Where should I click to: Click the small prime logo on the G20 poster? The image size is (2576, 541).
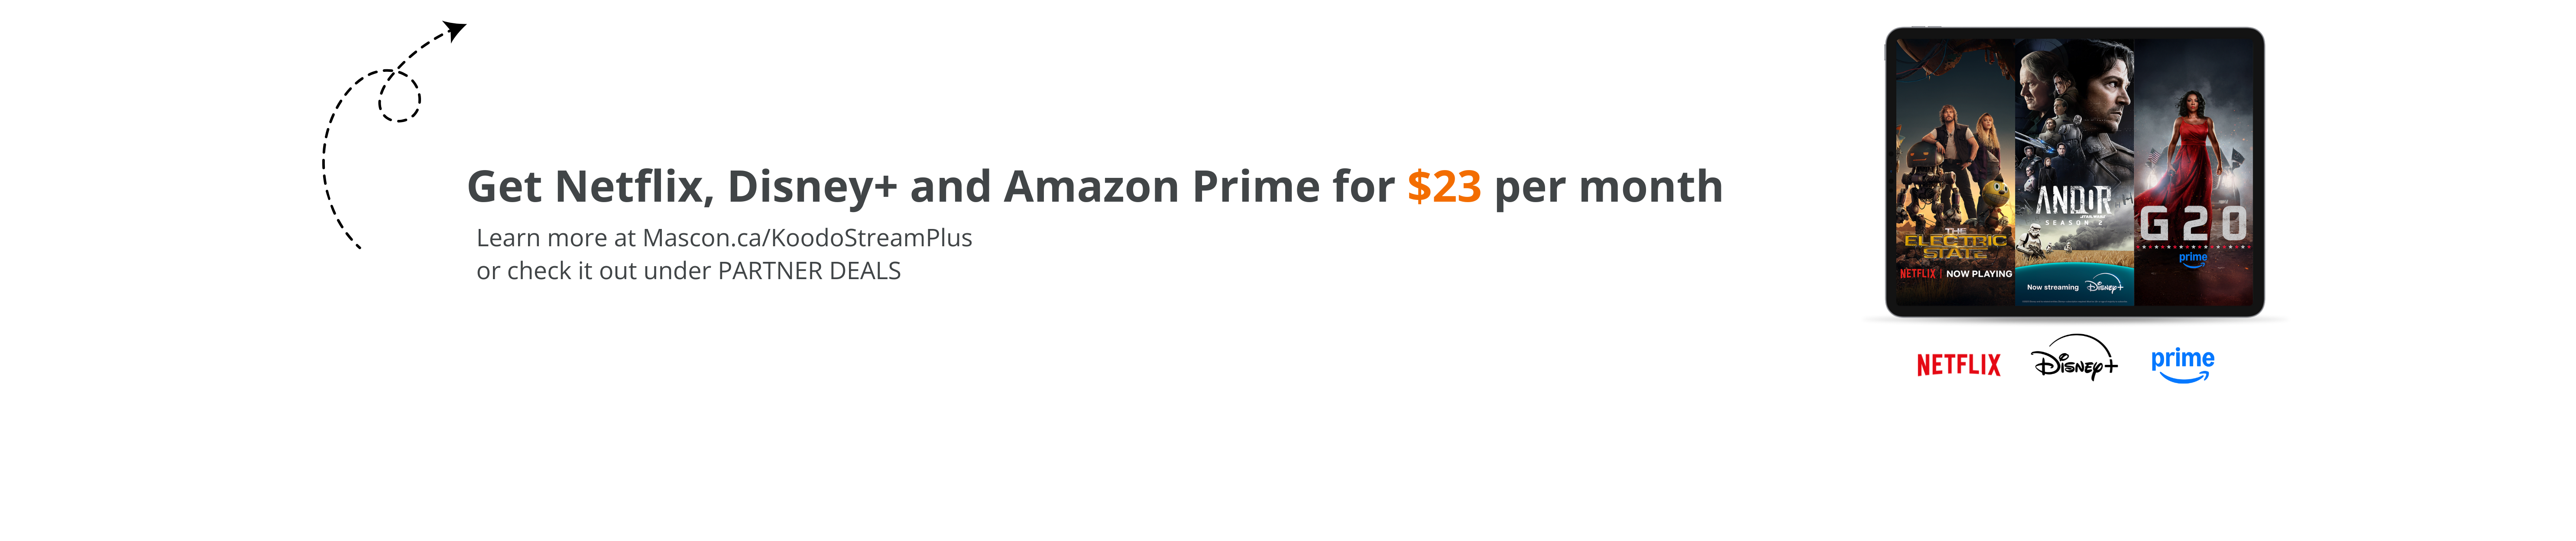[x=2193, y=260]
